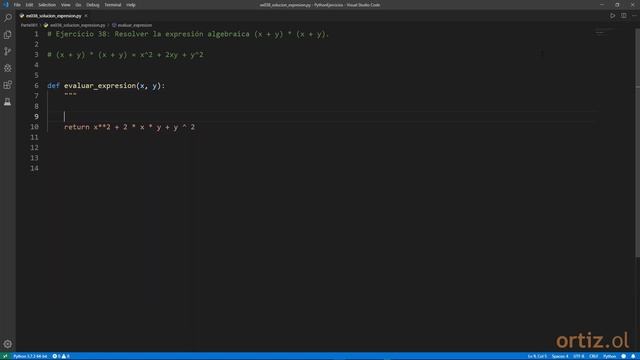This screenshot has width=640, height=360.
Task: Click line number 6 in the gutter
Action: (x=36, y=86)
